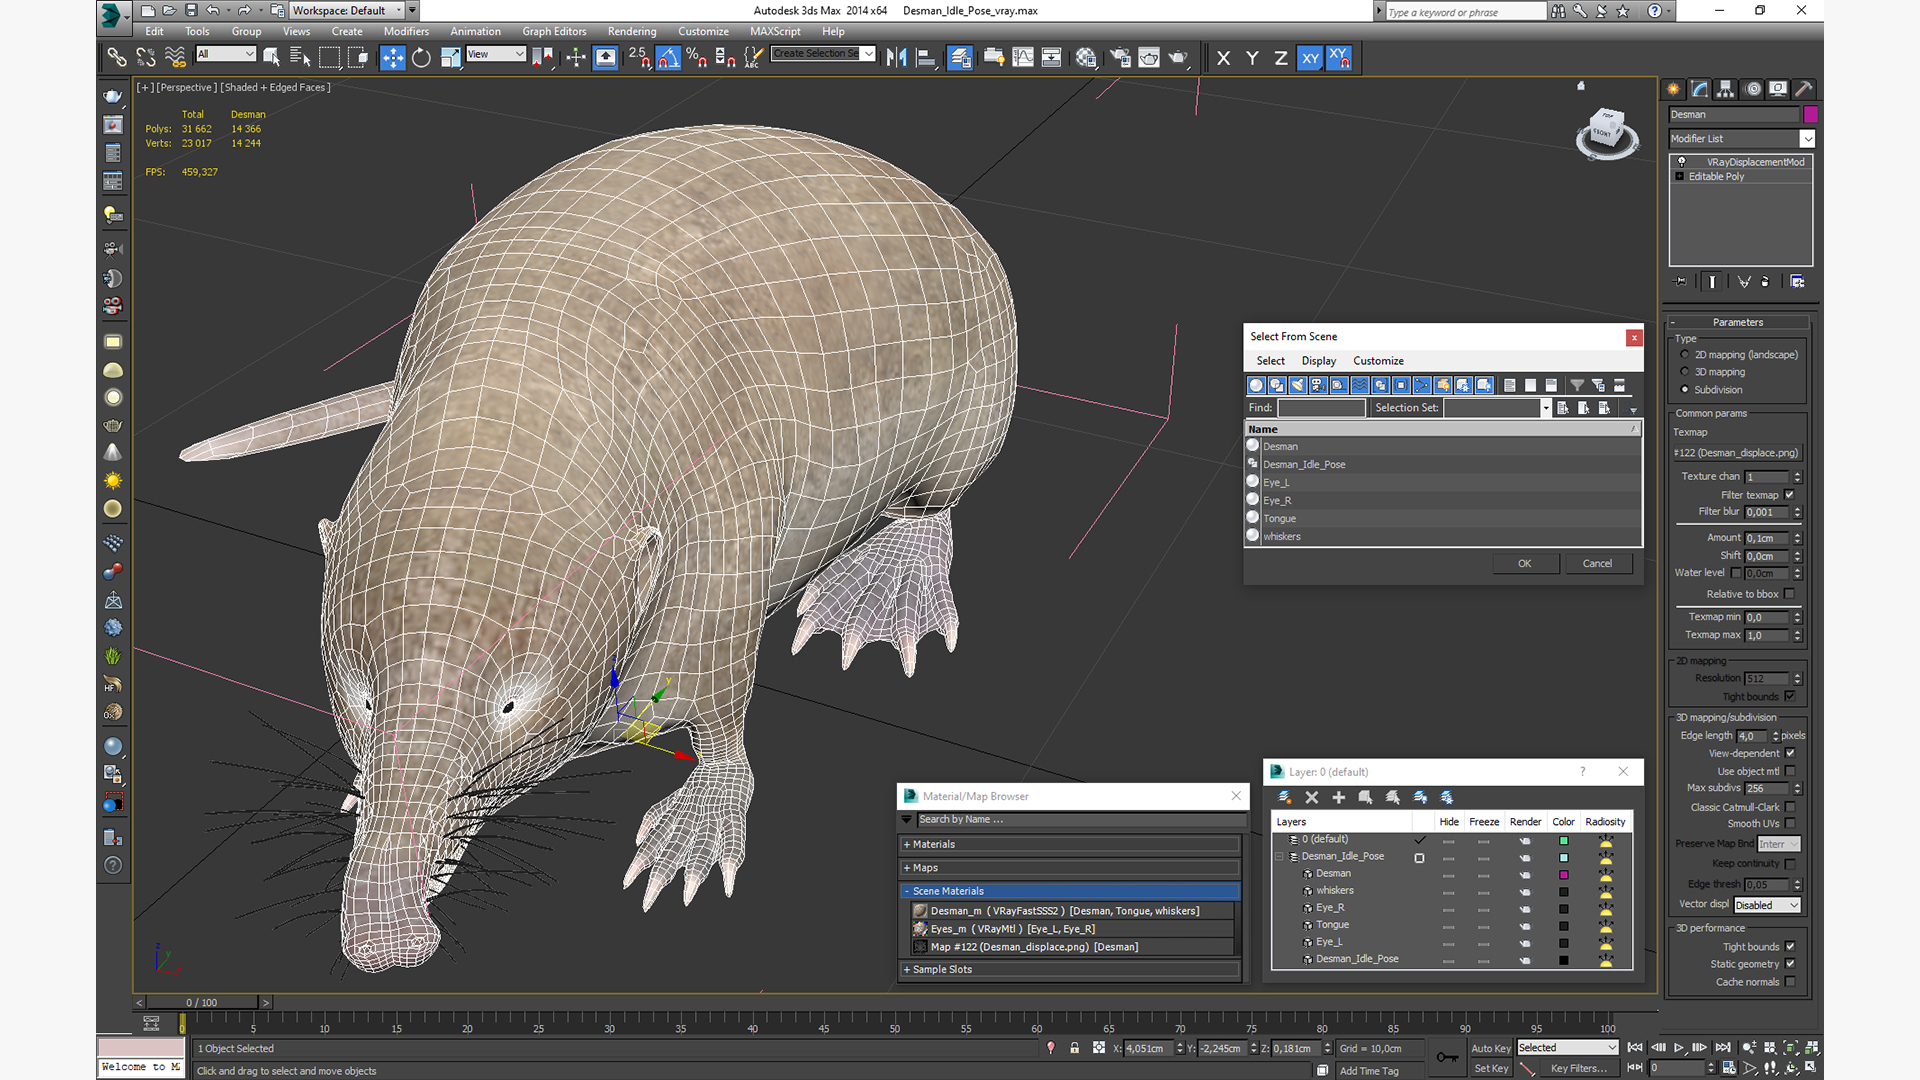Click the Mirror tool icon
This screenshot has width=1920, height=1080.
897,58
